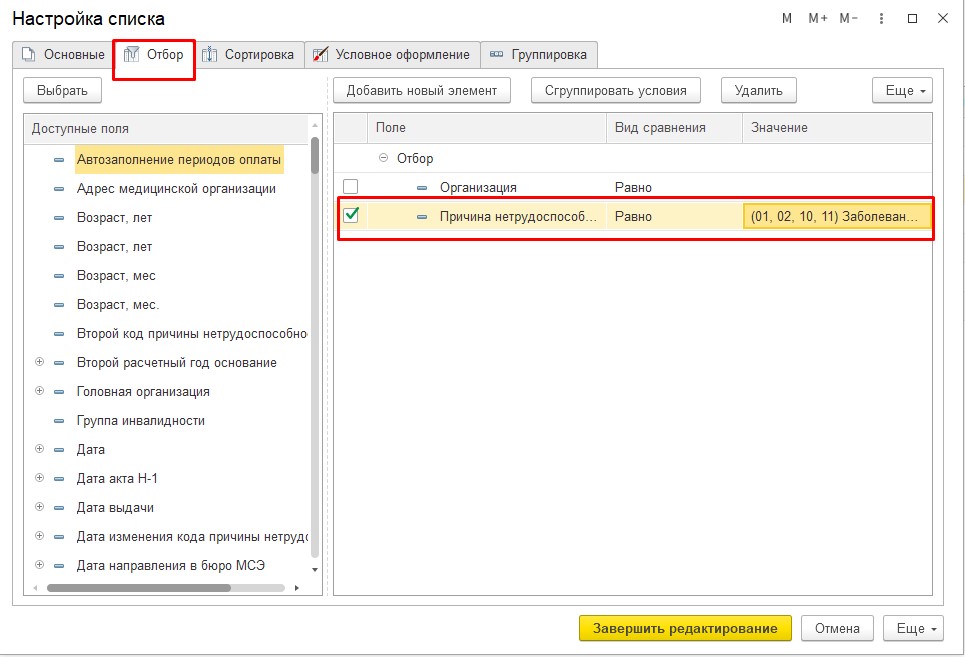The image size is (965, 657).
Task: Open the three-dot window menu
Action: pos(881,18)
